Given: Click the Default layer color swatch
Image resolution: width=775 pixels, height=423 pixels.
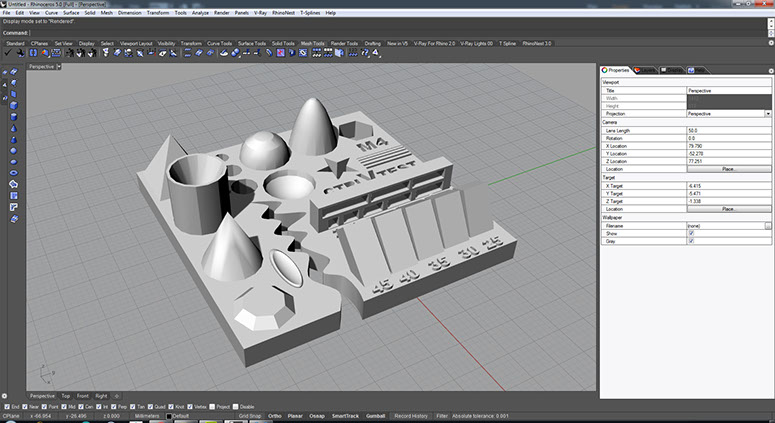Looking at the screenshot, I should (x=169, y=416).
